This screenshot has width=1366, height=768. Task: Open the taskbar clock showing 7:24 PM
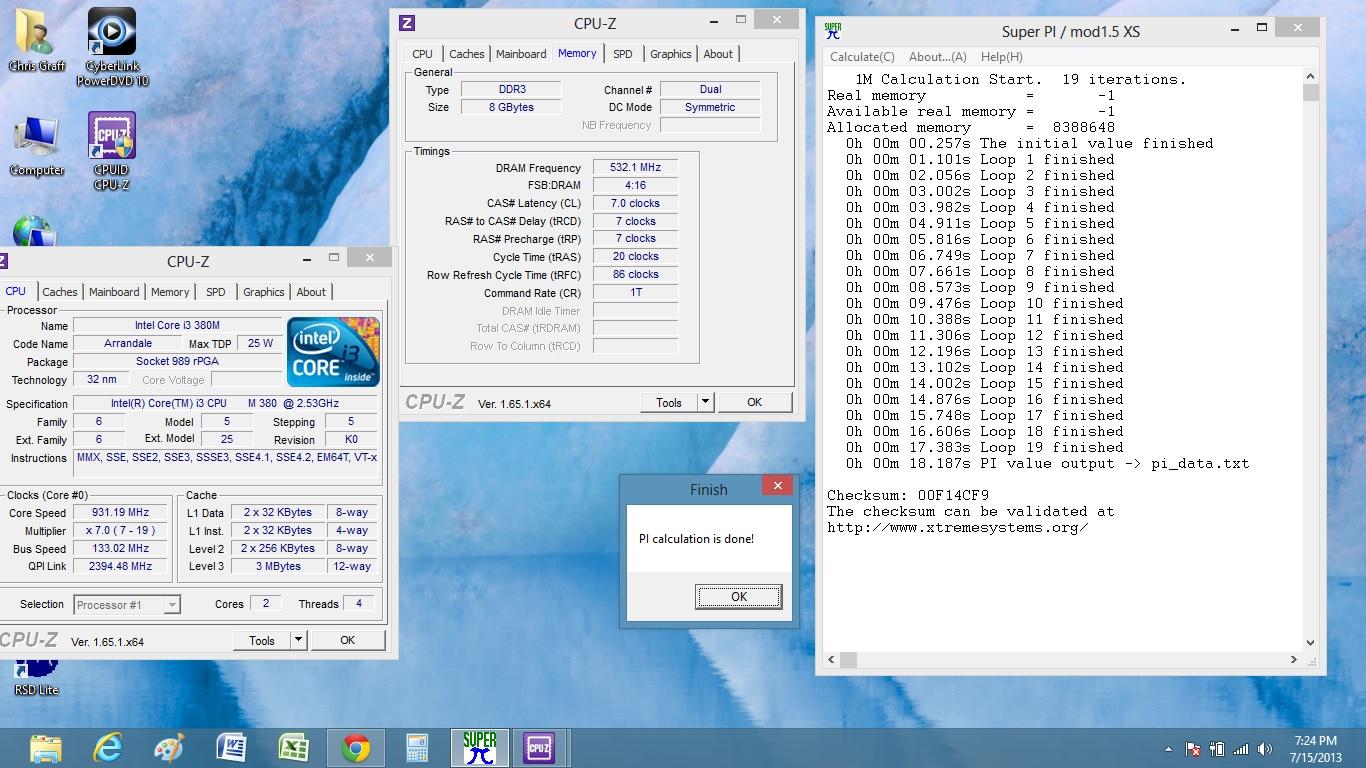(x=1315, y=749)
